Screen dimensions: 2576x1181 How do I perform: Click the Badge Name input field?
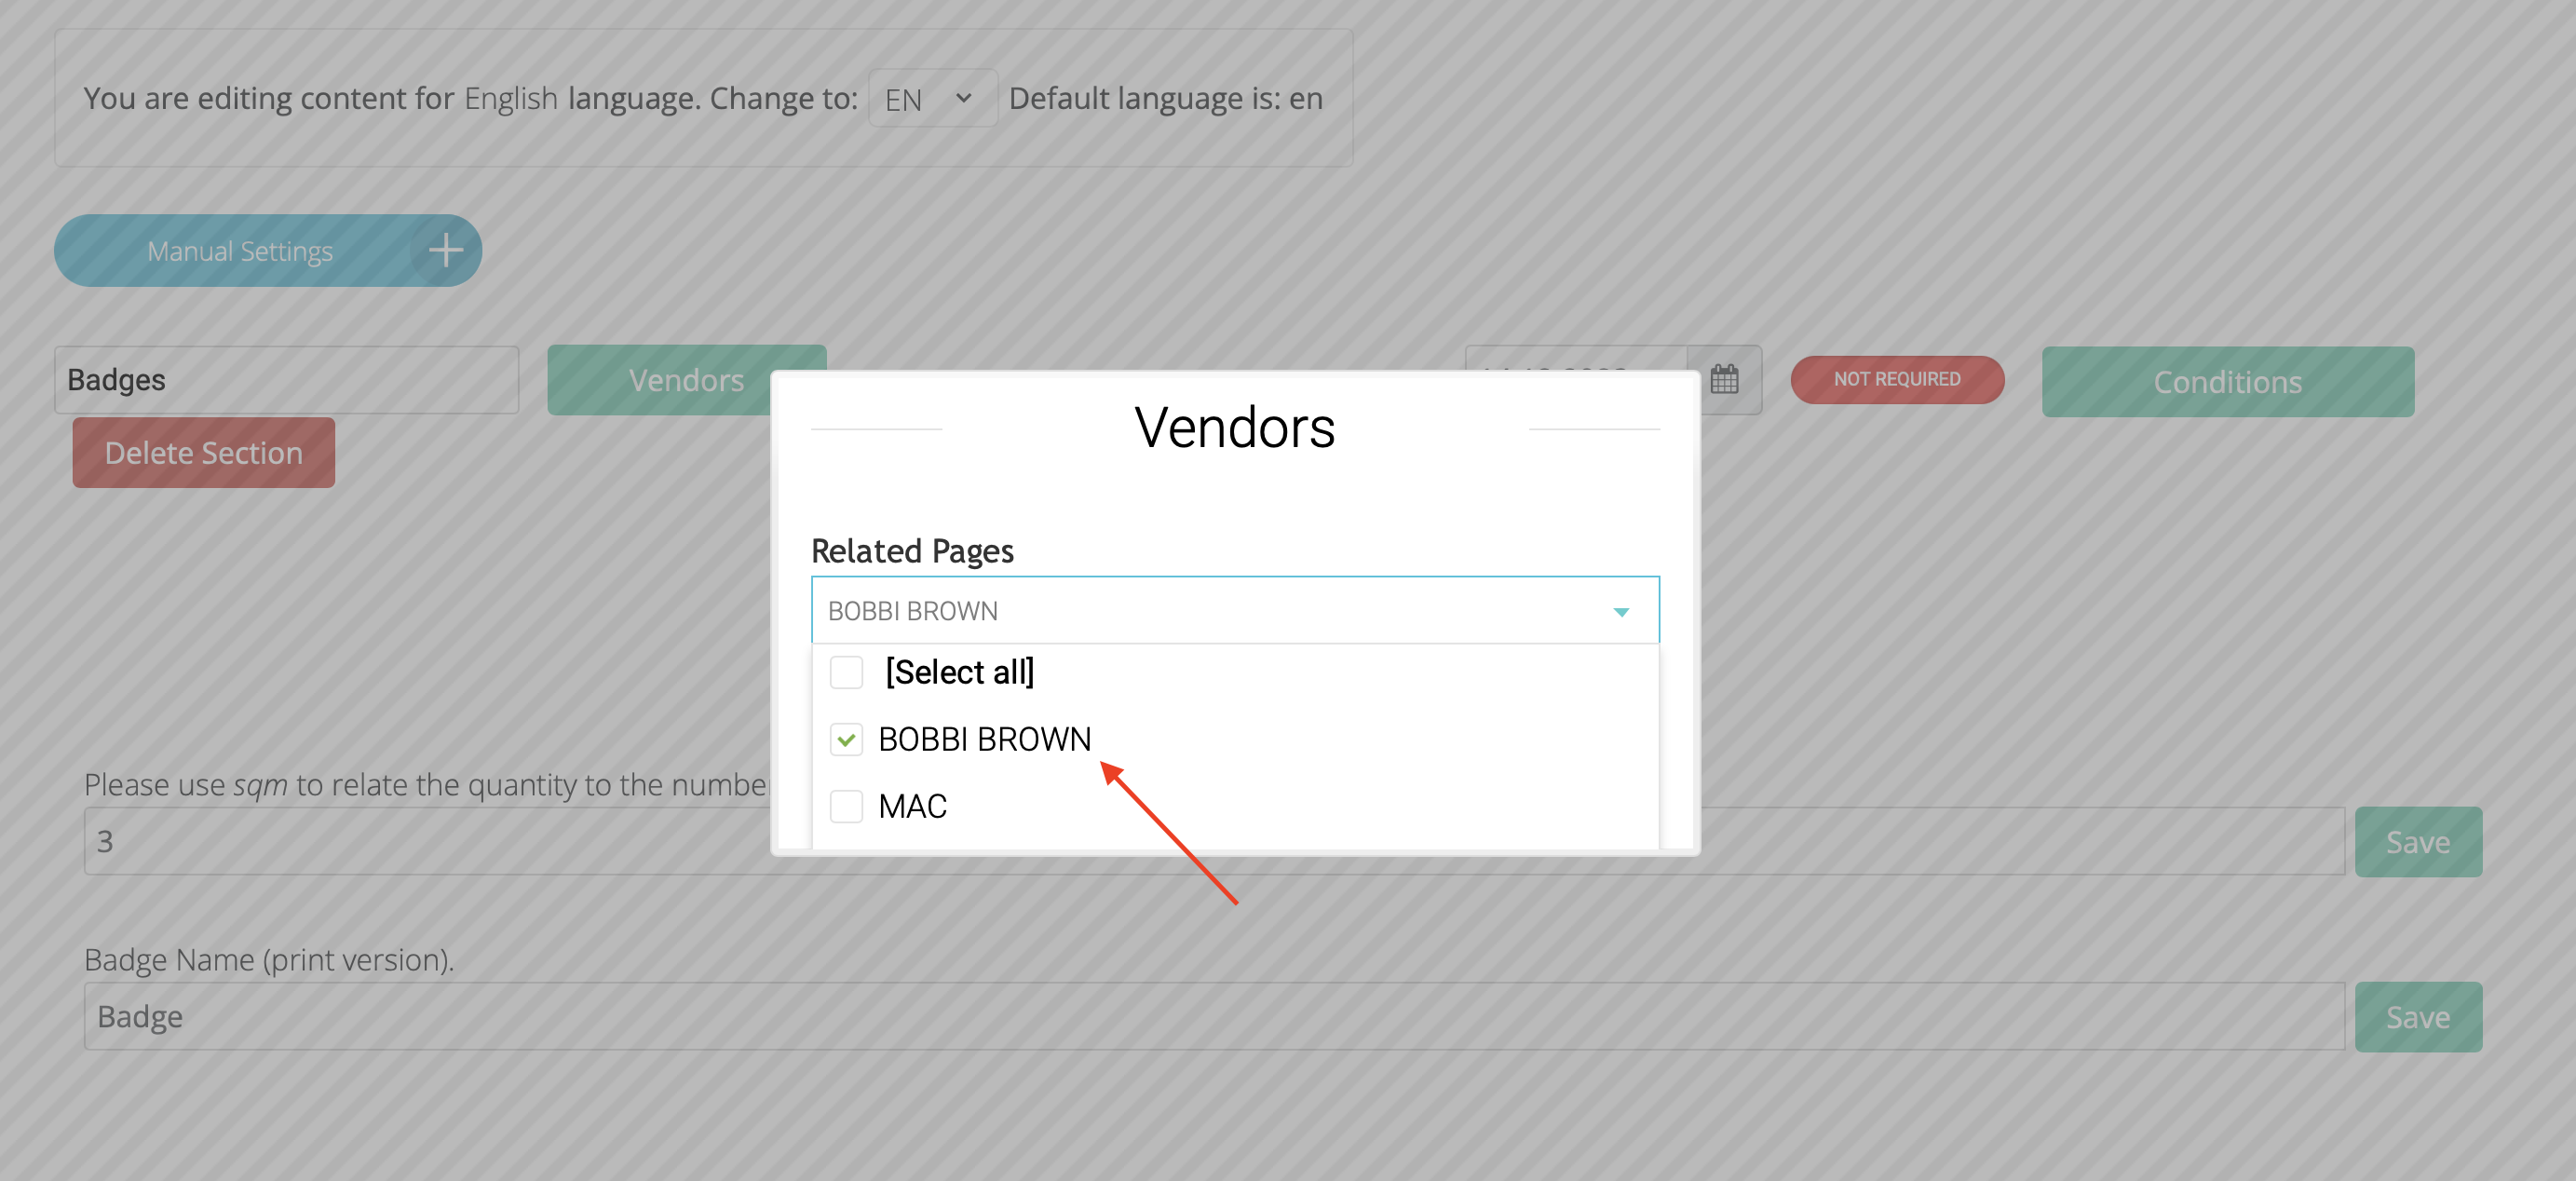pyautogui.click(x=1213, y=1017)
